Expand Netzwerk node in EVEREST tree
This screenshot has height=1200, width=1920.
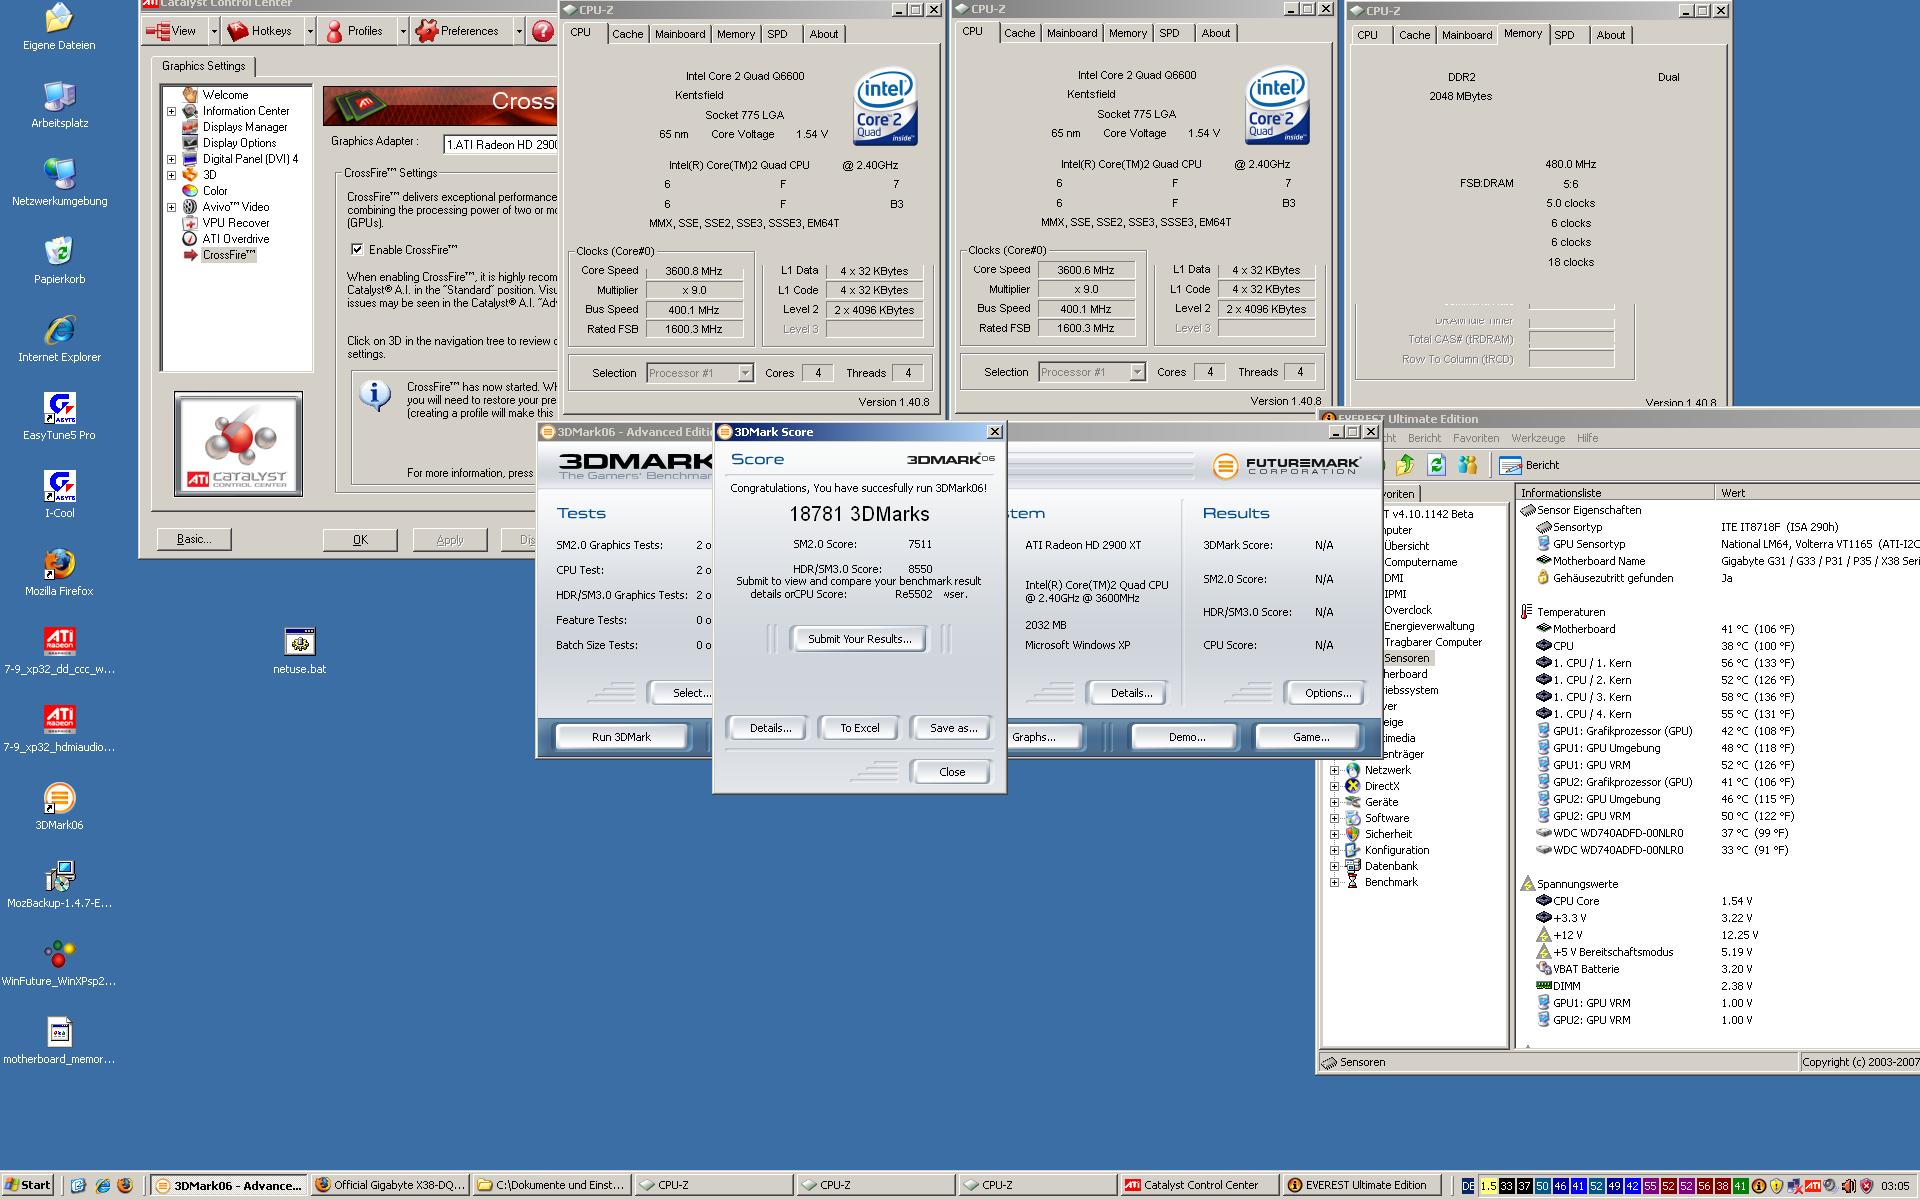click(x=1334, y=770)
